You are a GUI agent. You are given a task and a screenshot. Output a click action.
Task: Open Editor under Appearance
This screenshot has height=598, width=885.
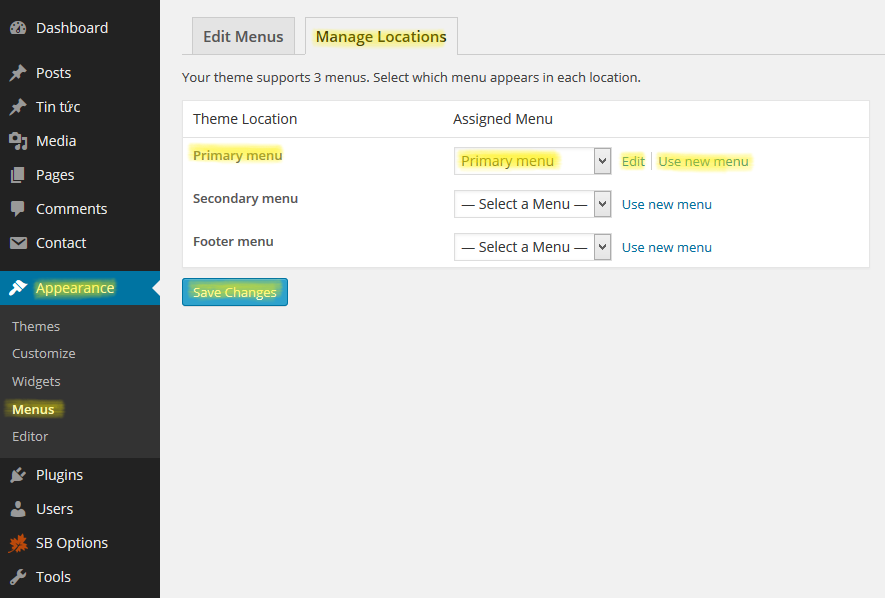pos(30,437)
